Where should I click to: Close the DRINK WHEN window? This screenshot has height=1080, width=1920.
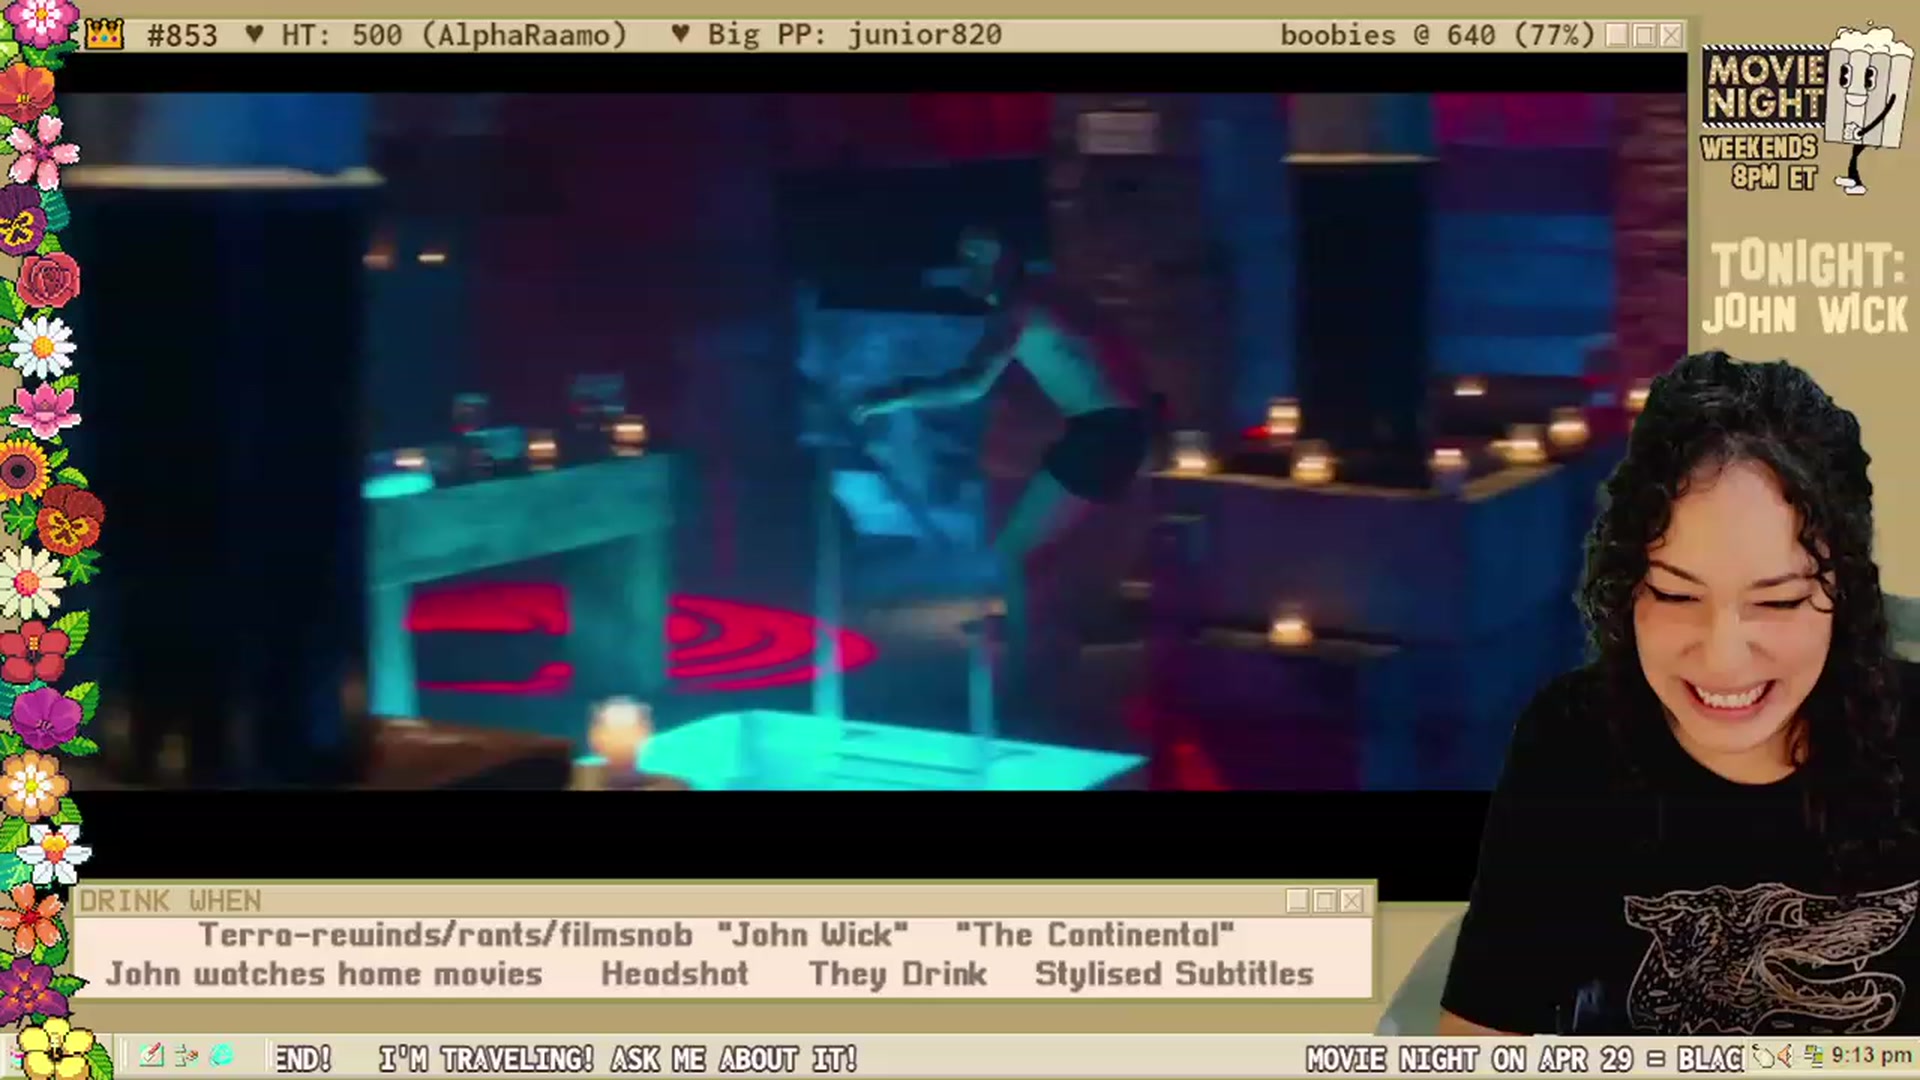(x=1351, y=901)
